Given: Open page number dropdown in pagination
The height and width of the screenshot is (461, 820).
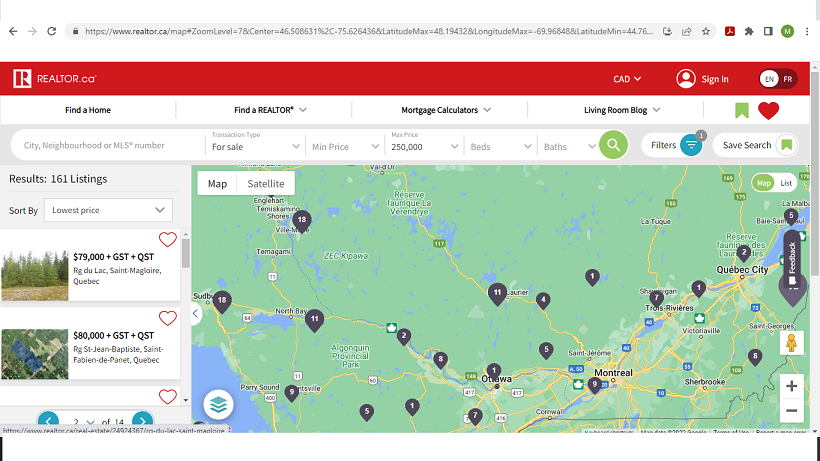Looking at the screenshot, I should [84, 422].
